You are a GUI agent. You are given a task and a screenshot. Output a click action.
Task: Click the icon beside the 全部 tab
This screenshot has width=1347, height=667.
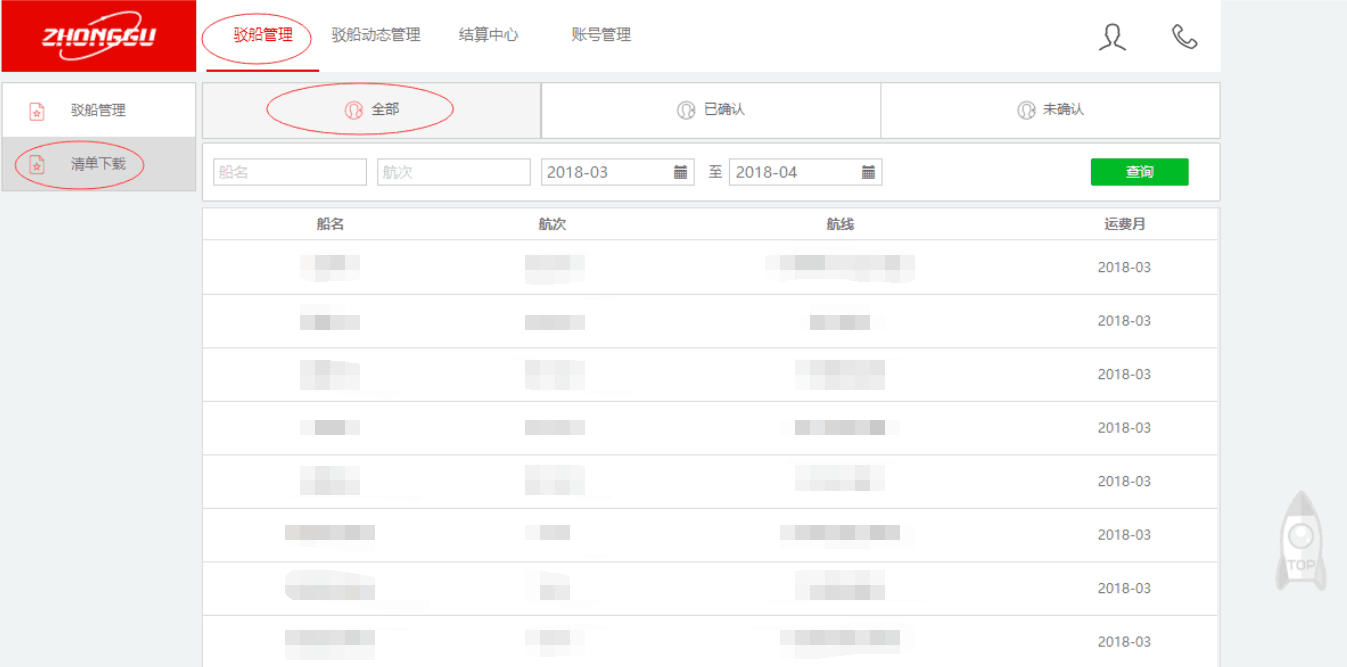tap(353, 110)
